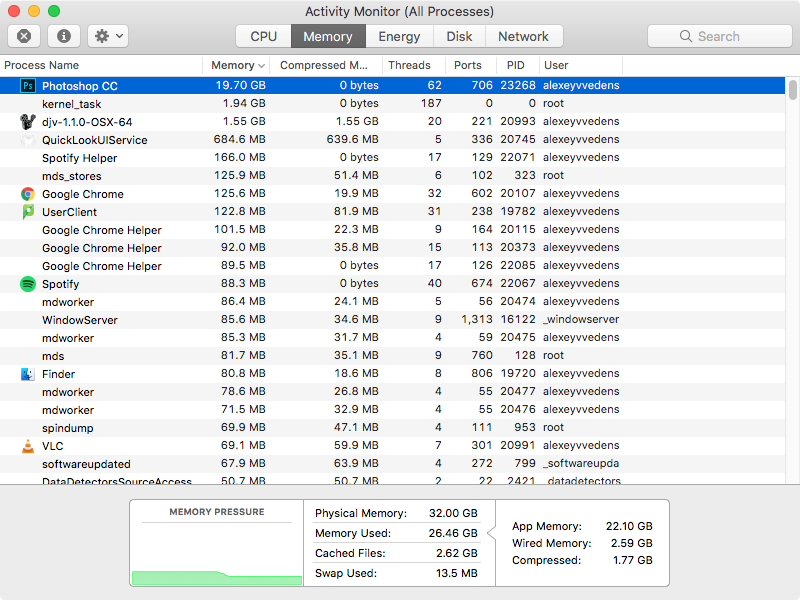Select Google Chrome Helper using 89.5 MB

point(392,266)
